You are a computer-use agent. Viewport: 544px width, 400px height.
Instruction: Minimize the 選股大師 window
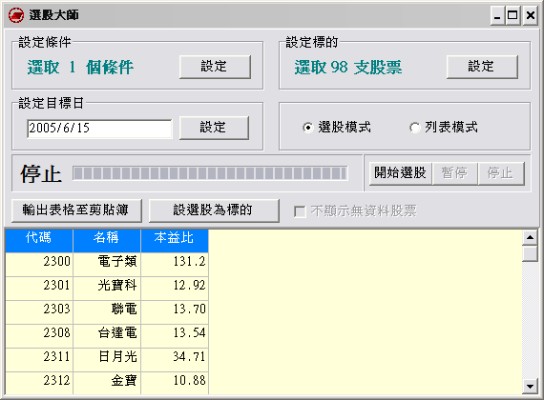(x=498, y=16)
